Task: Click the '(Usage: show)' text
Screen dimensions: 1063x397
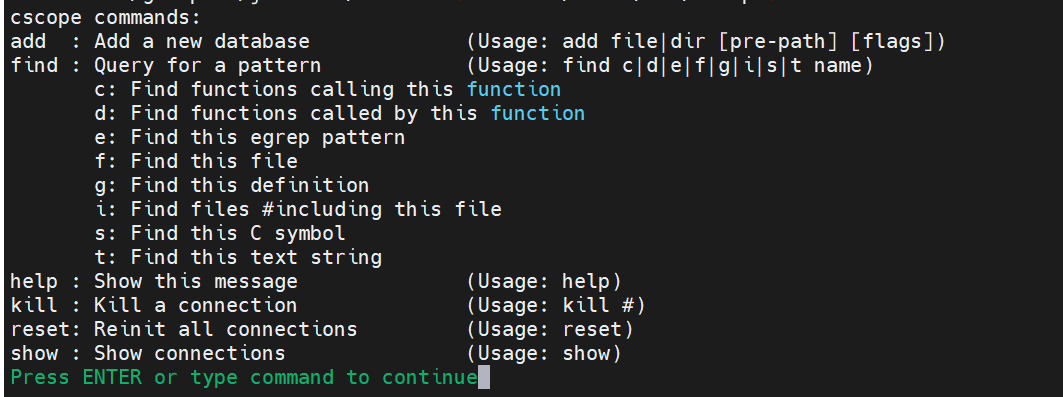Action: coord(544,354)
